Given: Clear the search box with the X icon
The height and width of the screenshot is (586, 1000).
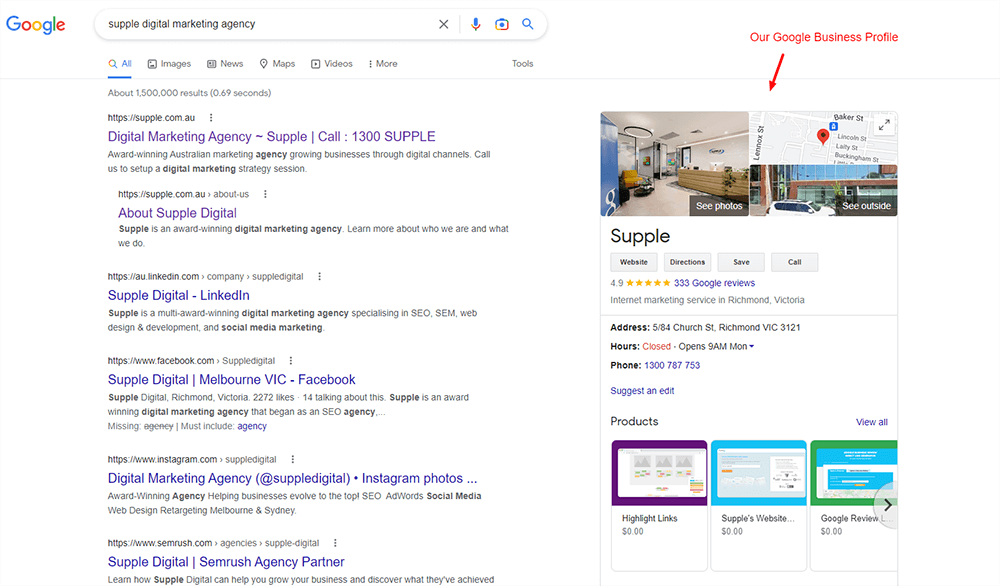Looking at the screenshot, I should click(x=443, y=24).
